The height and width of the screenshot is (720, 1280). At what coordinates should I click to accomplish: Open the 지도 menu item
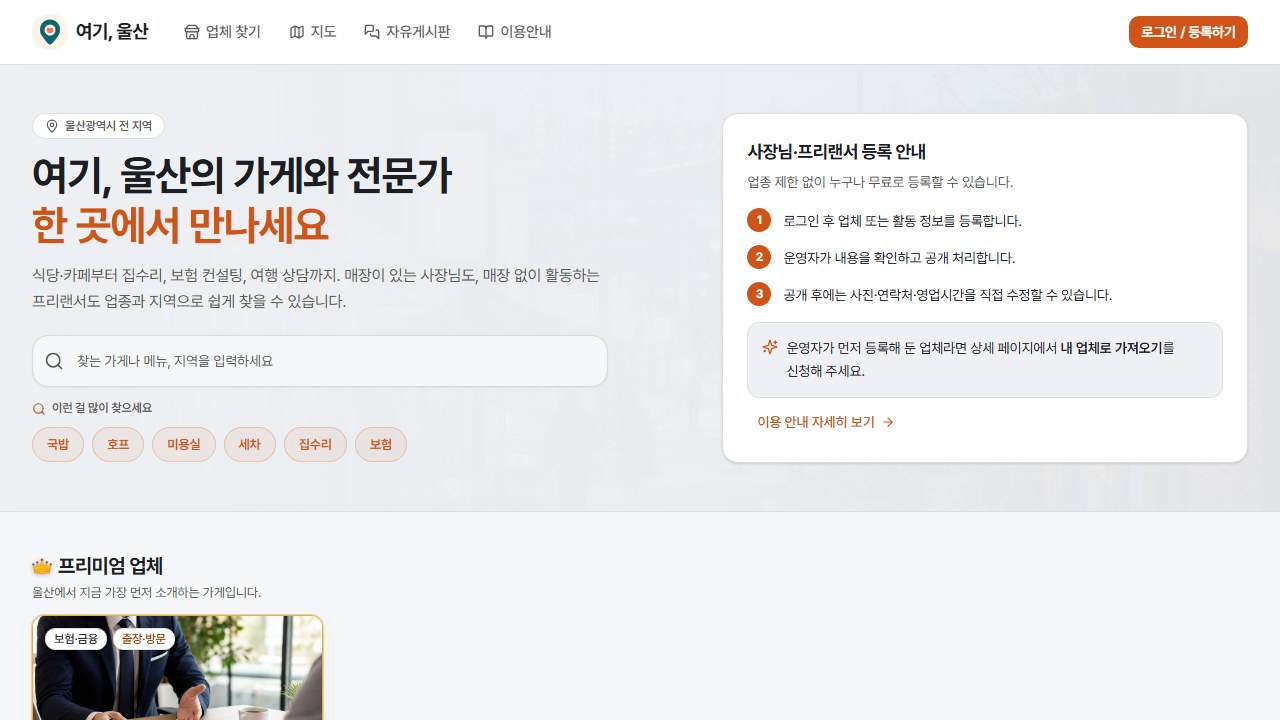click(312, 32)
